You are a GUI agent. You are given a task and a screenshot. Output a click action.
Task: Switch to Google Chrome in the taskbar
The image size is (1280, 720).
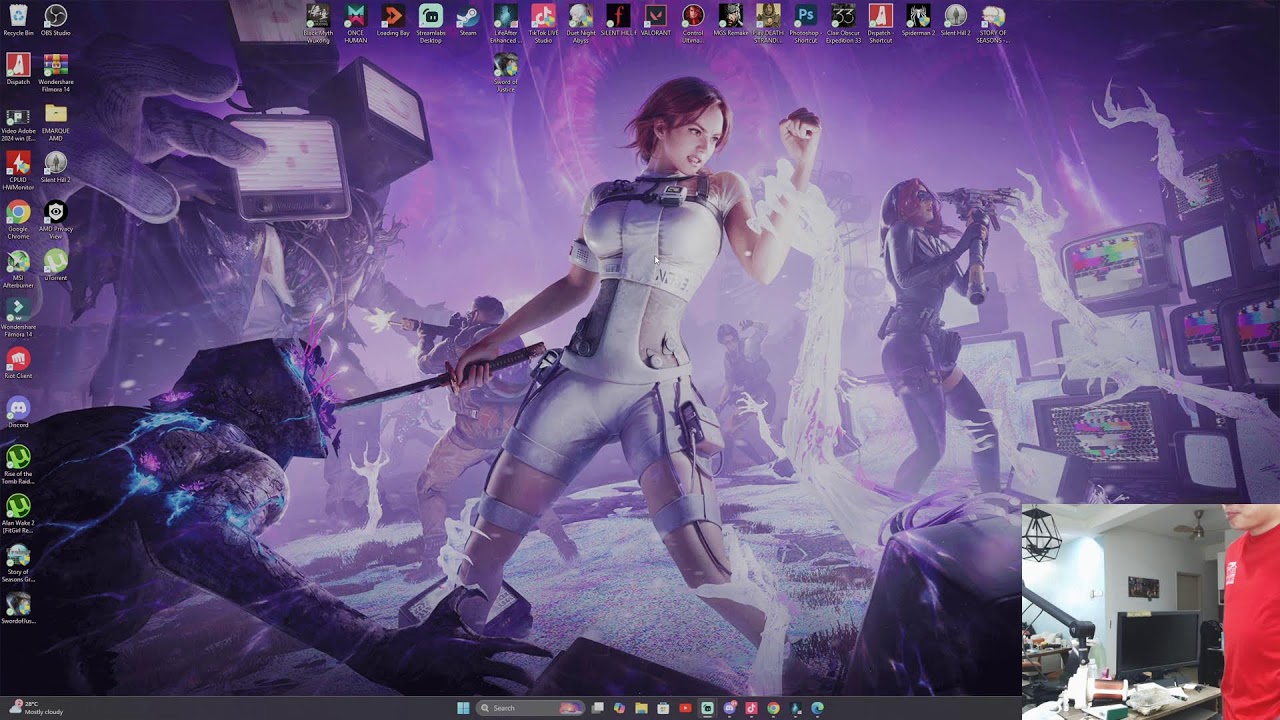773,708
